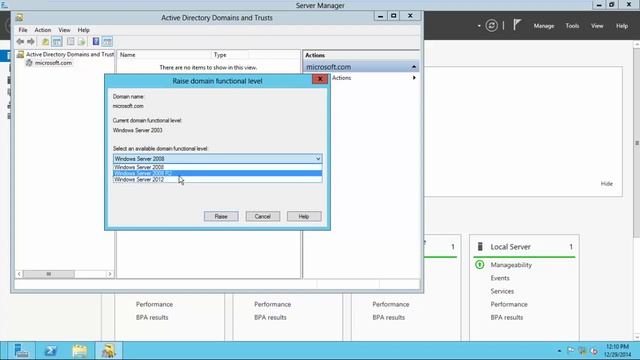Open the View menu in MMC window
This screenshot has width=640, height=360.
point(64,30)
